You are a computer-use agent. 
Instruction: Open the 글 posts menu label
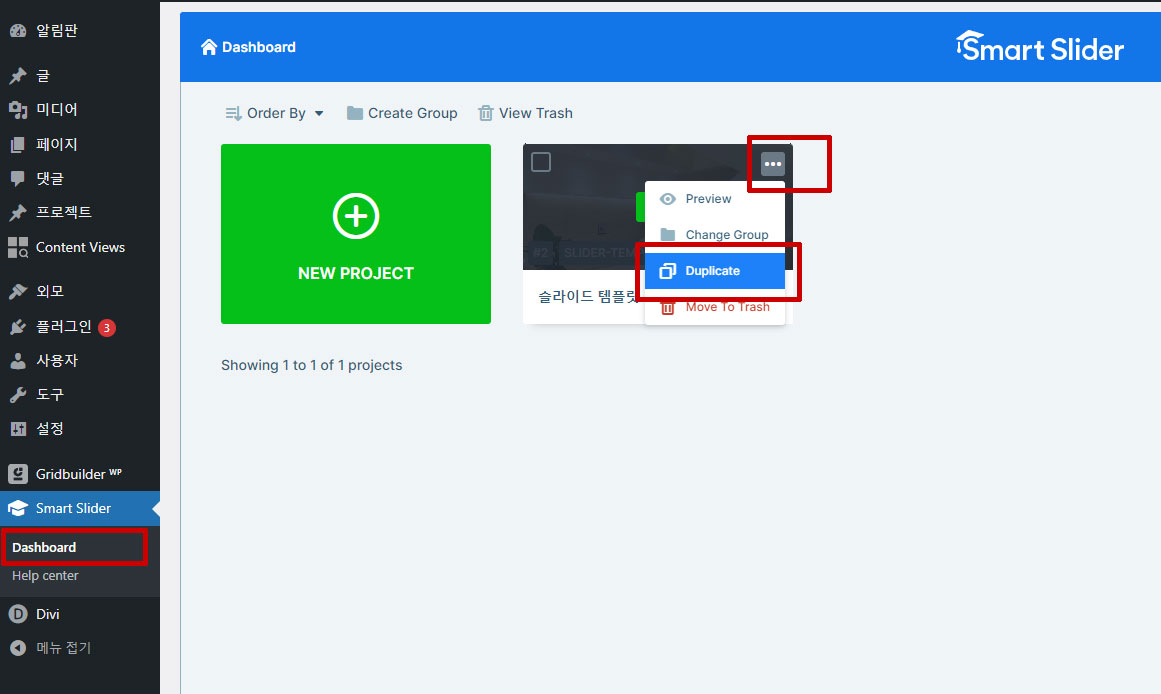click(x=43, y=76)
